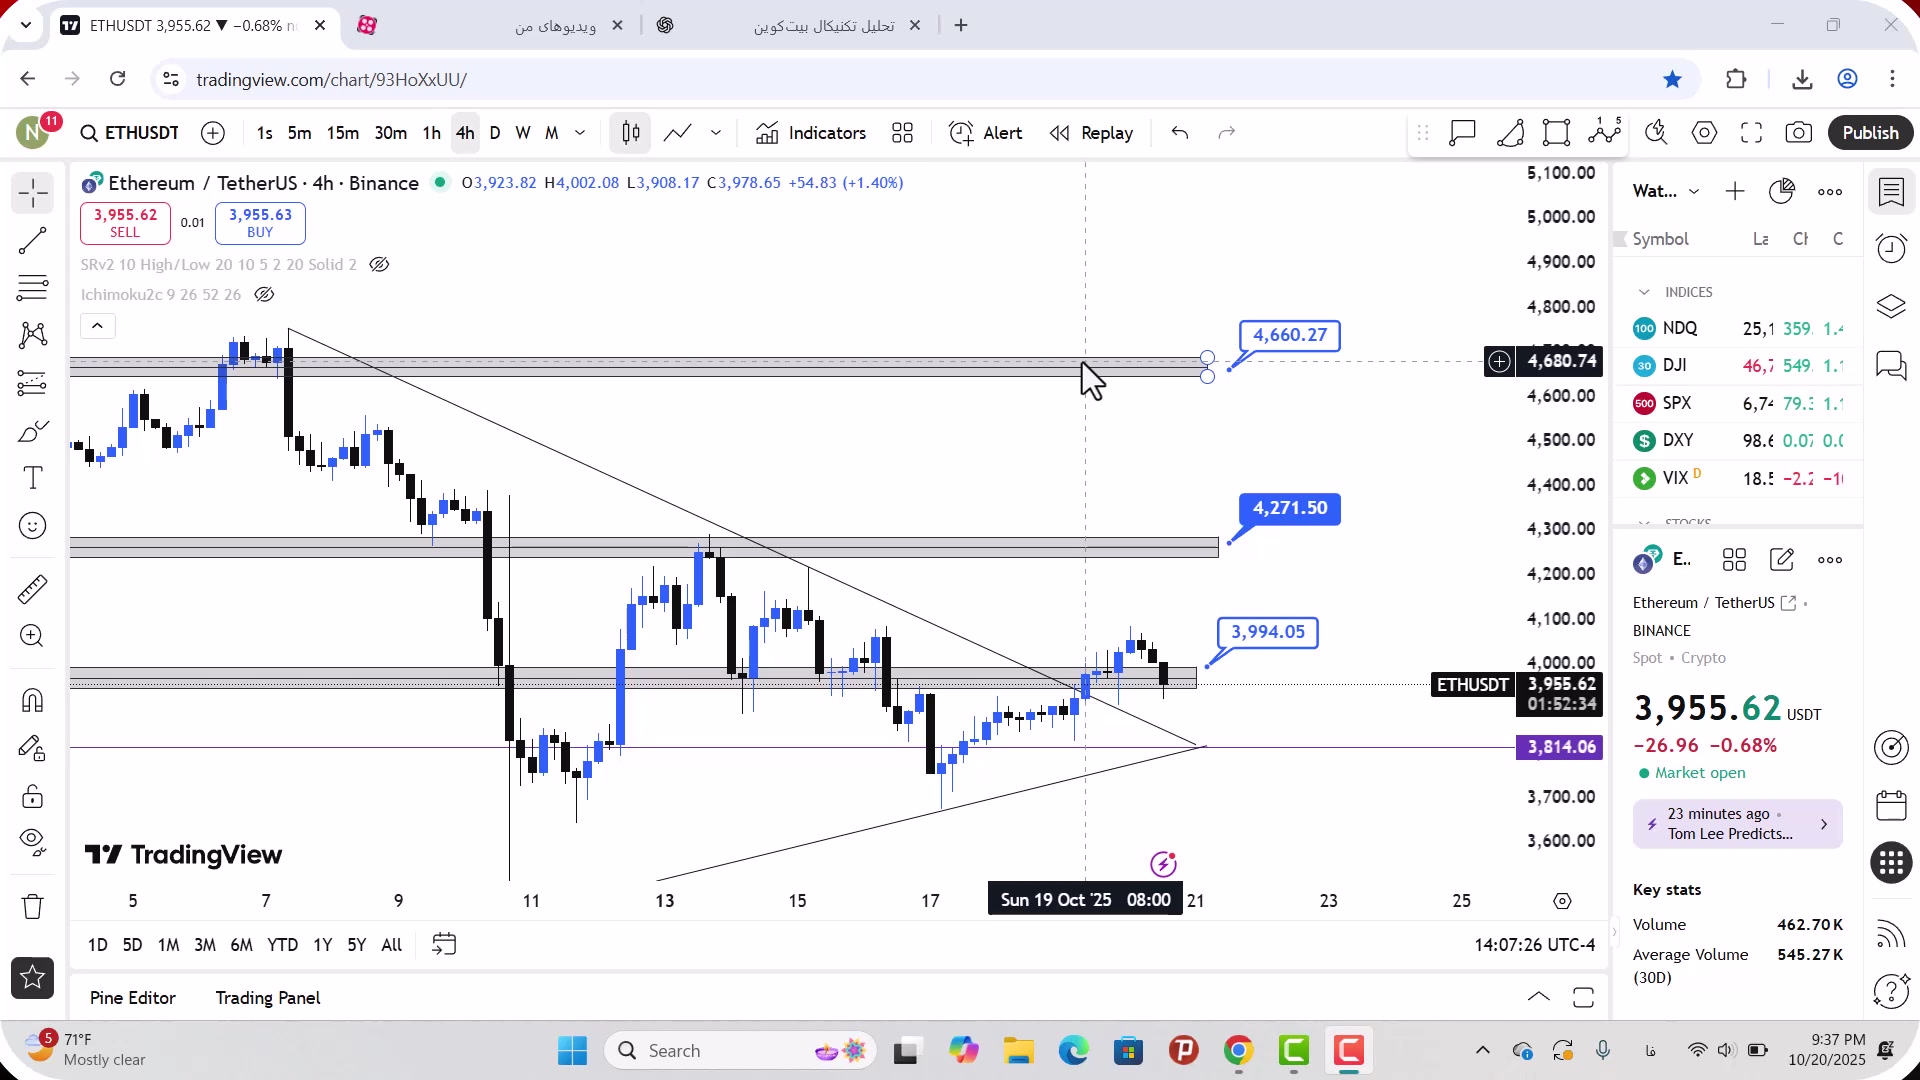Show the hidden SRv2 indicator
The image size is (1920, 1080).
point(379,265)
